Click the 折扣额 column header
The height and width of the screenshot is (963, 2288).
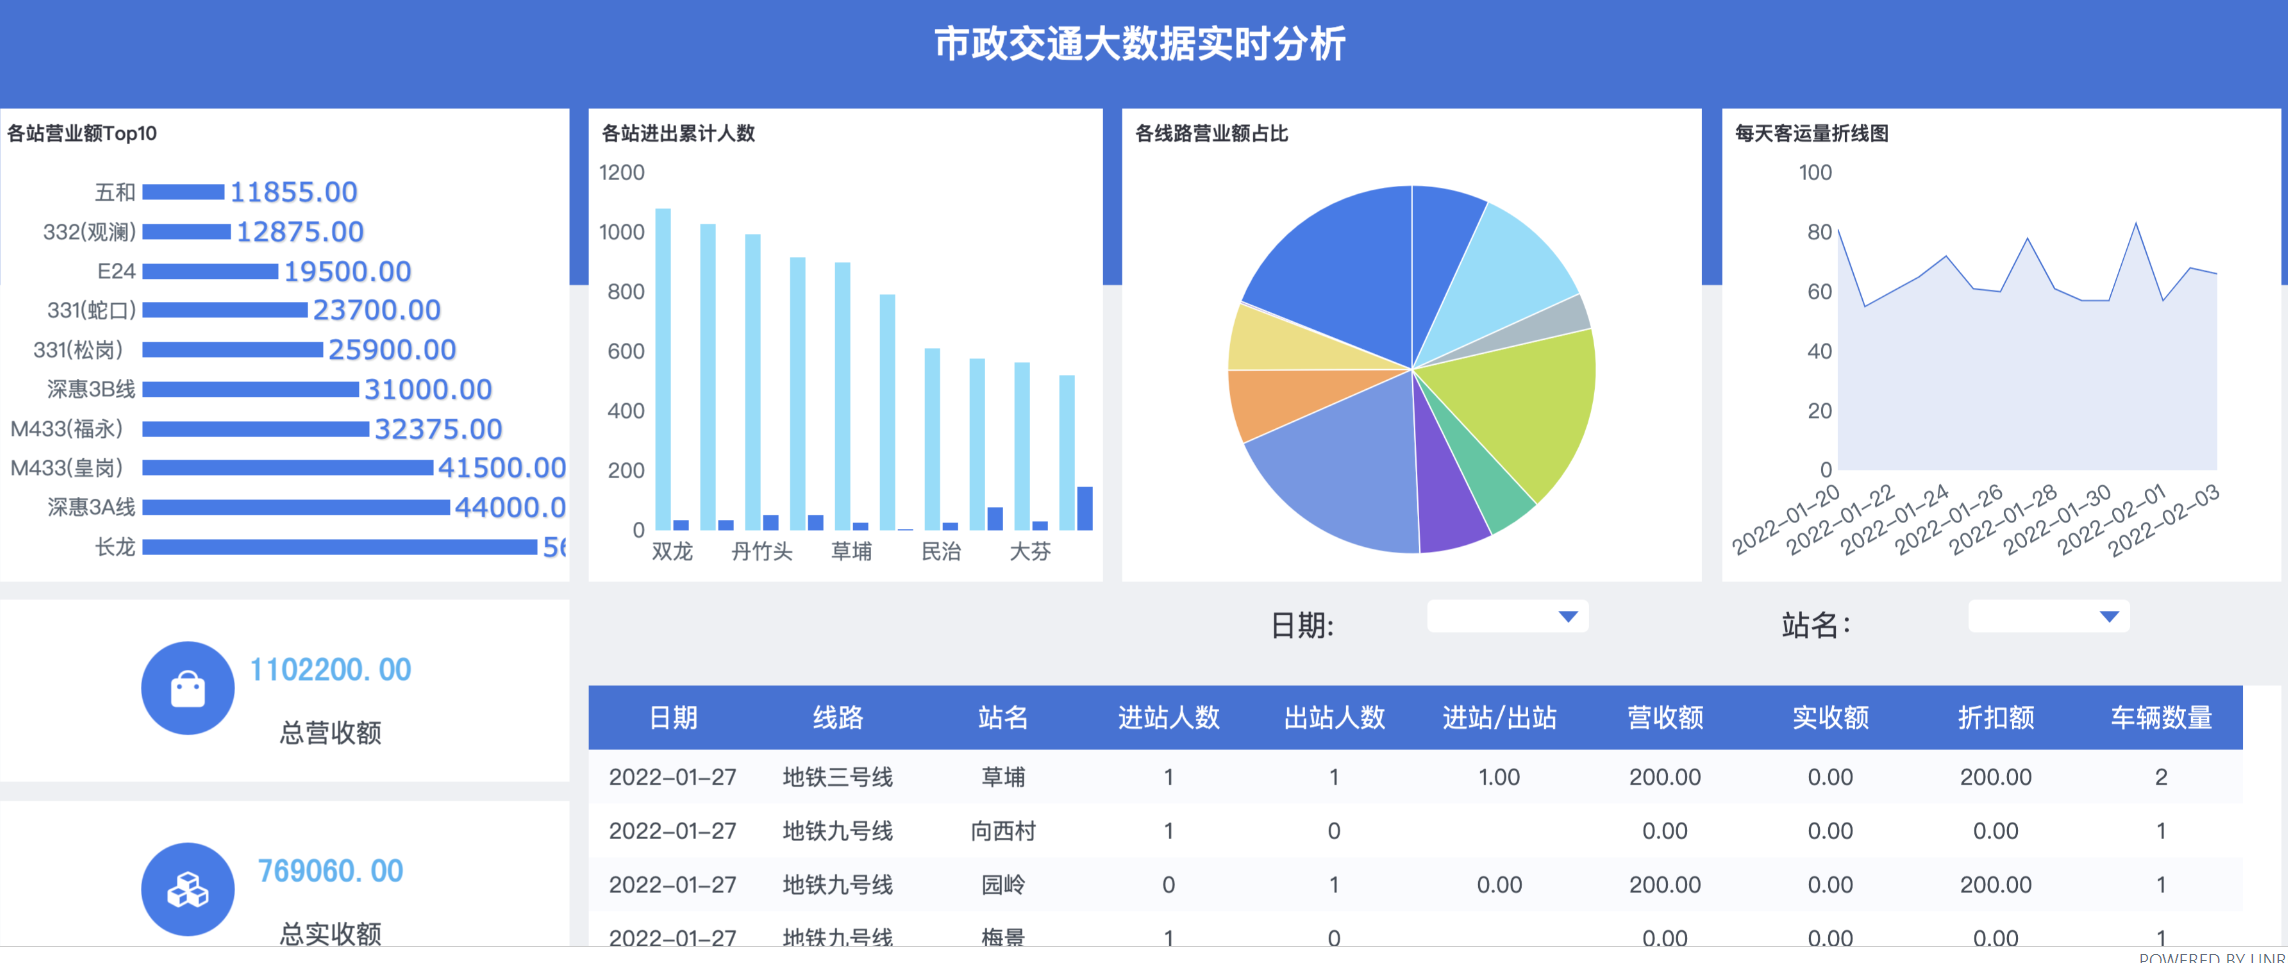click(1995, 718)
